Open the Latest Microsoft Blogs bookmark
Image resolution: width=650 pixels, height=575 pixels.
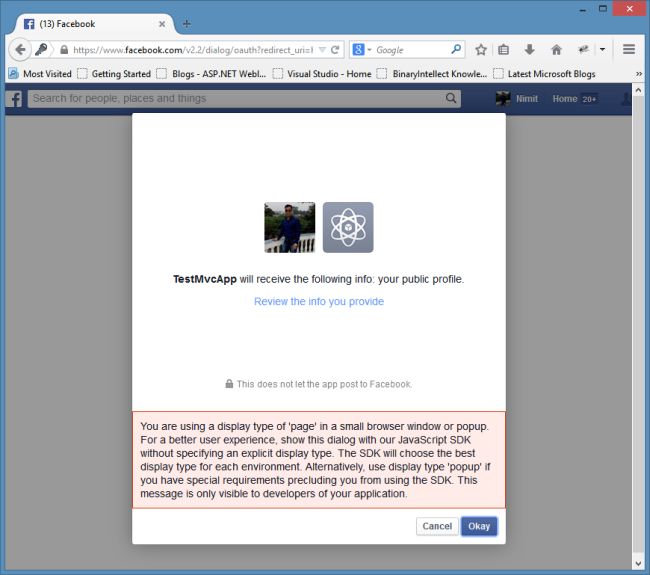[x=545, y=74]
